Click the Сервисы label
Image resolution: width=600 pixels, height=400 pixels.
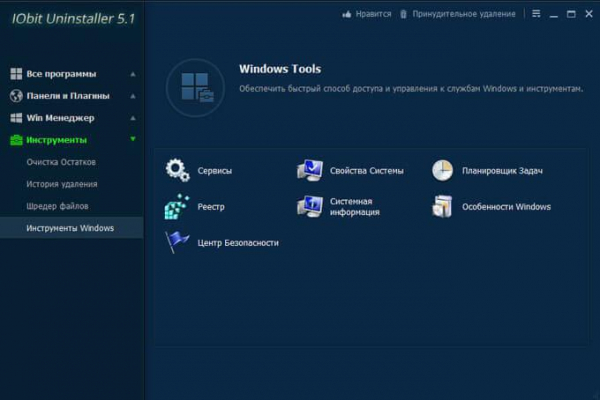coord(215,171)
